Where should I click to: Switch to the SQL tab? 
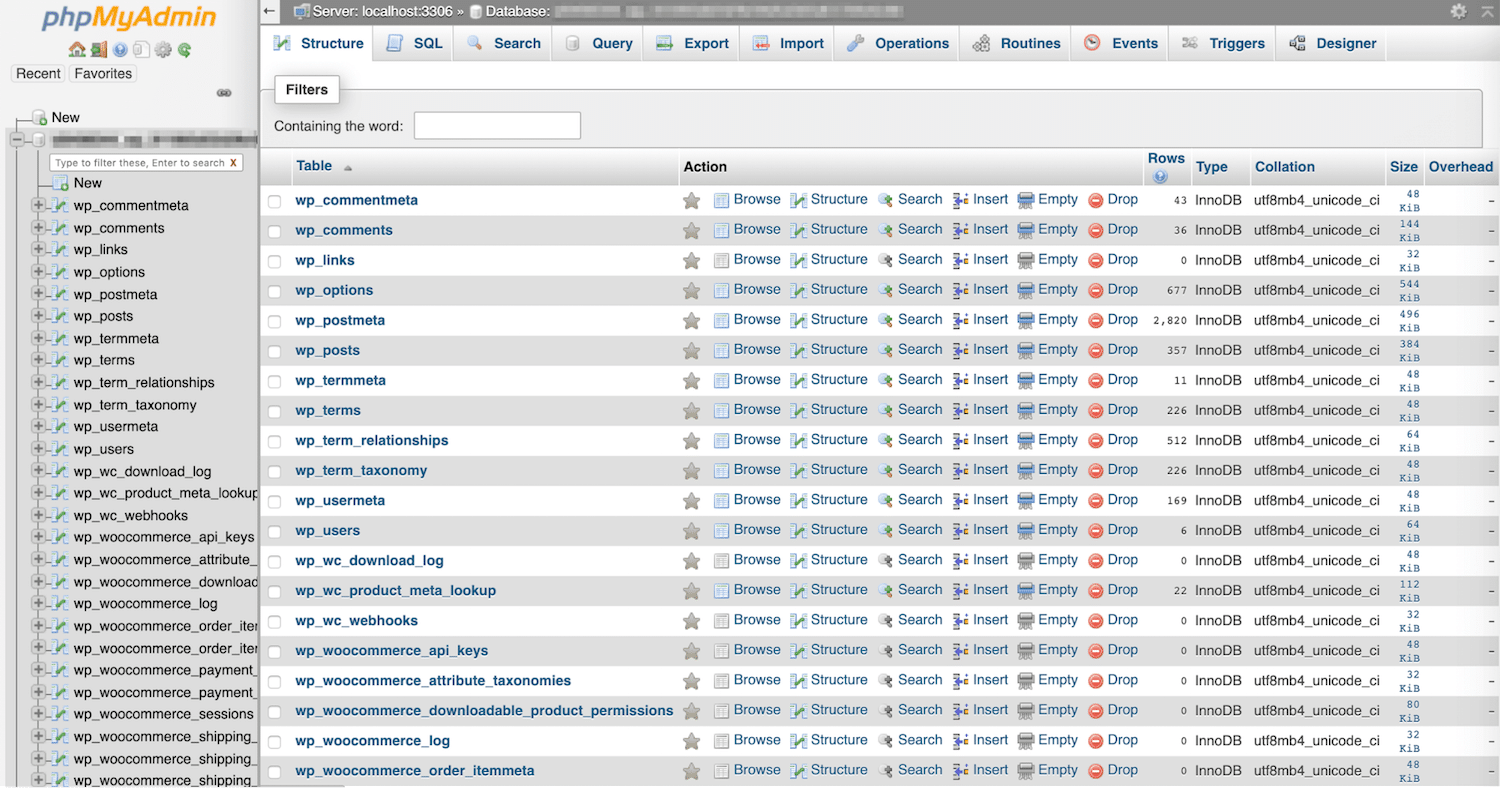412,43
